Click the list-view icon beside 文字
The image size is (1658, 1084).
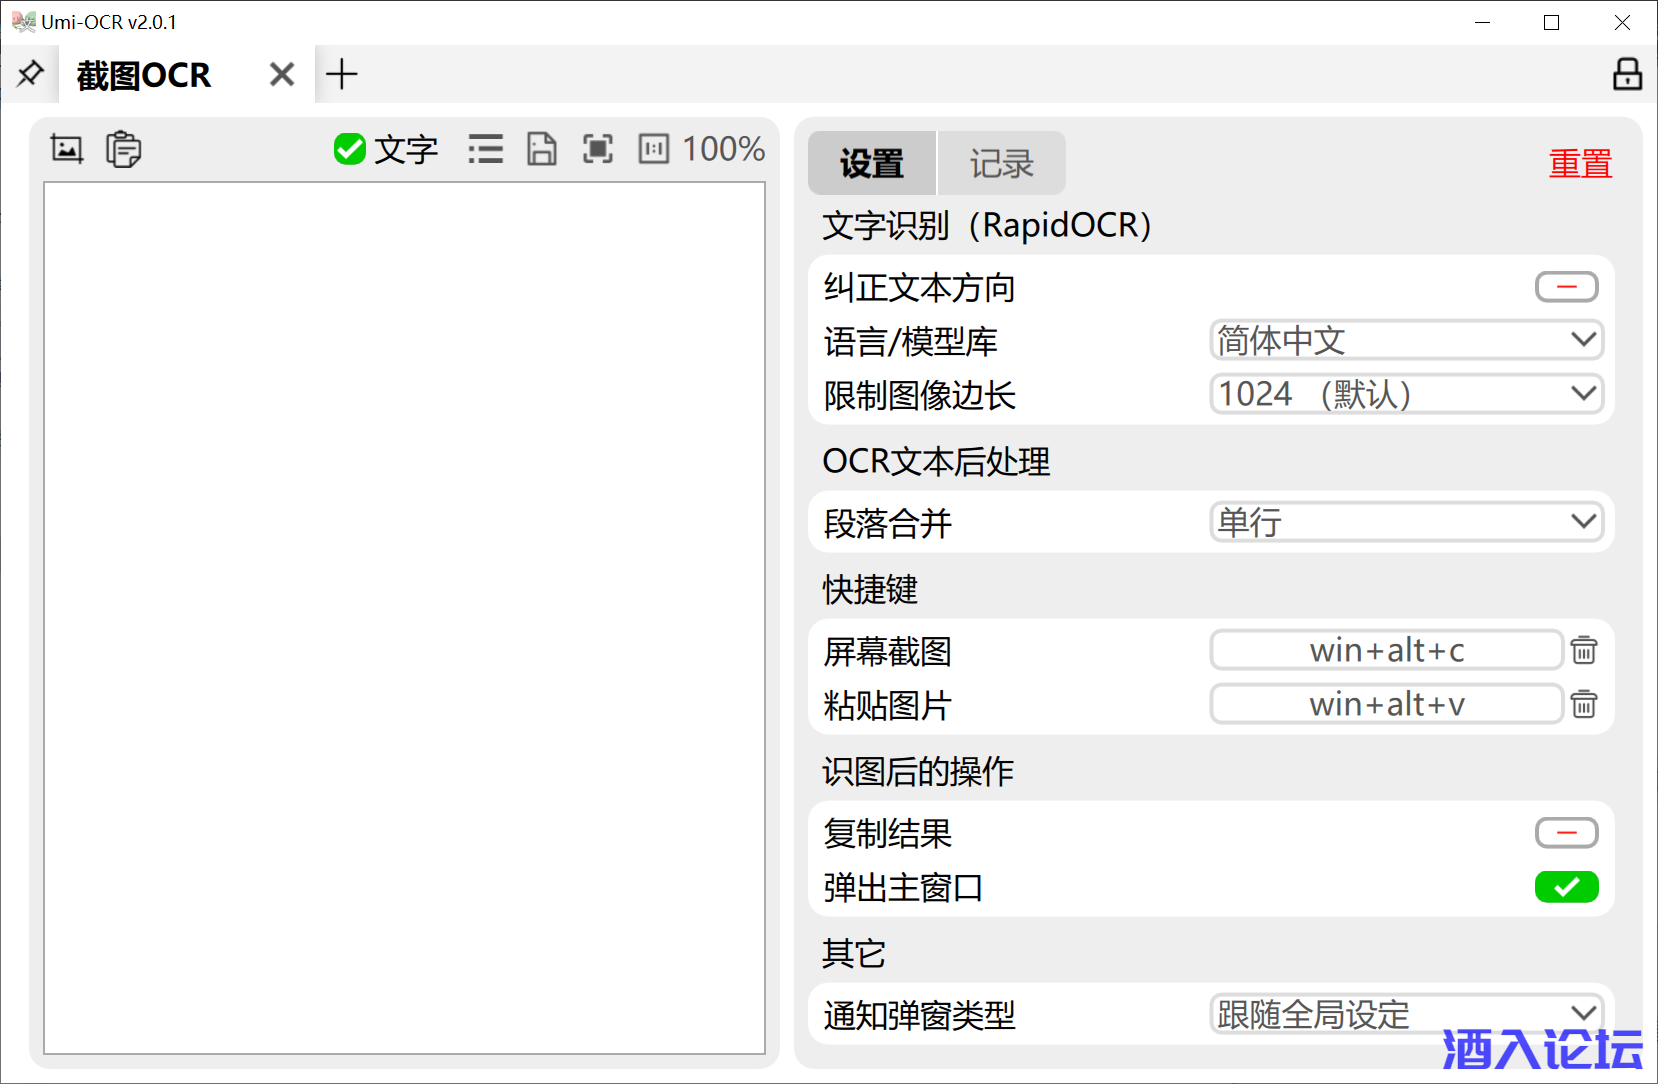pos(486,149)
